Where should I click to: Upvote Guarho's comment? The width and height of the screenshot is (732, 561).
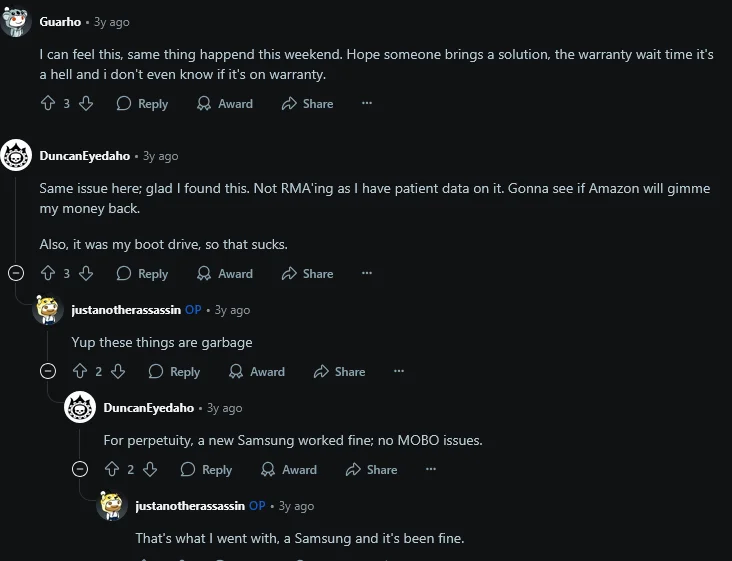[x=47, y=103]
